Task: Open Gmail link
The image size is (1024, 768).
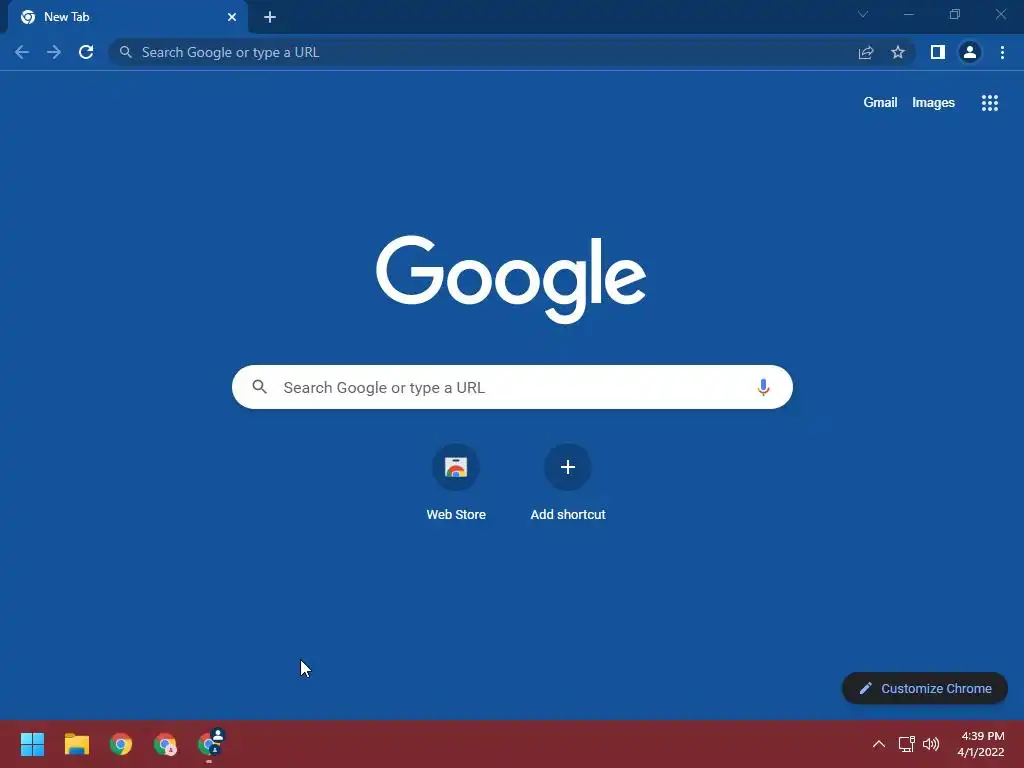Action: tap(880, 103)
